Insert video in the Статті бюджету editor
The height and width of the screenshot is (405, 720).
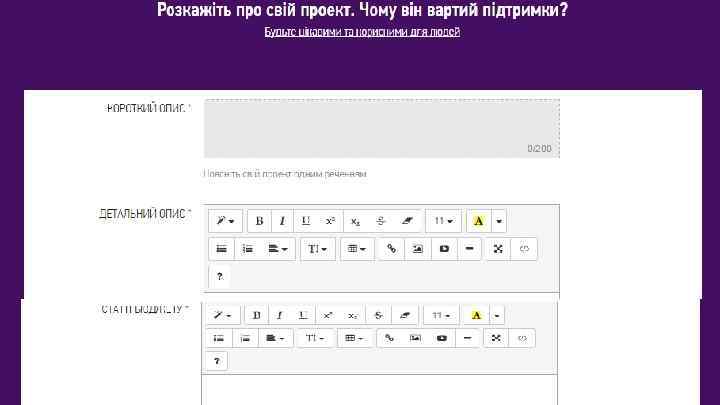442,338
